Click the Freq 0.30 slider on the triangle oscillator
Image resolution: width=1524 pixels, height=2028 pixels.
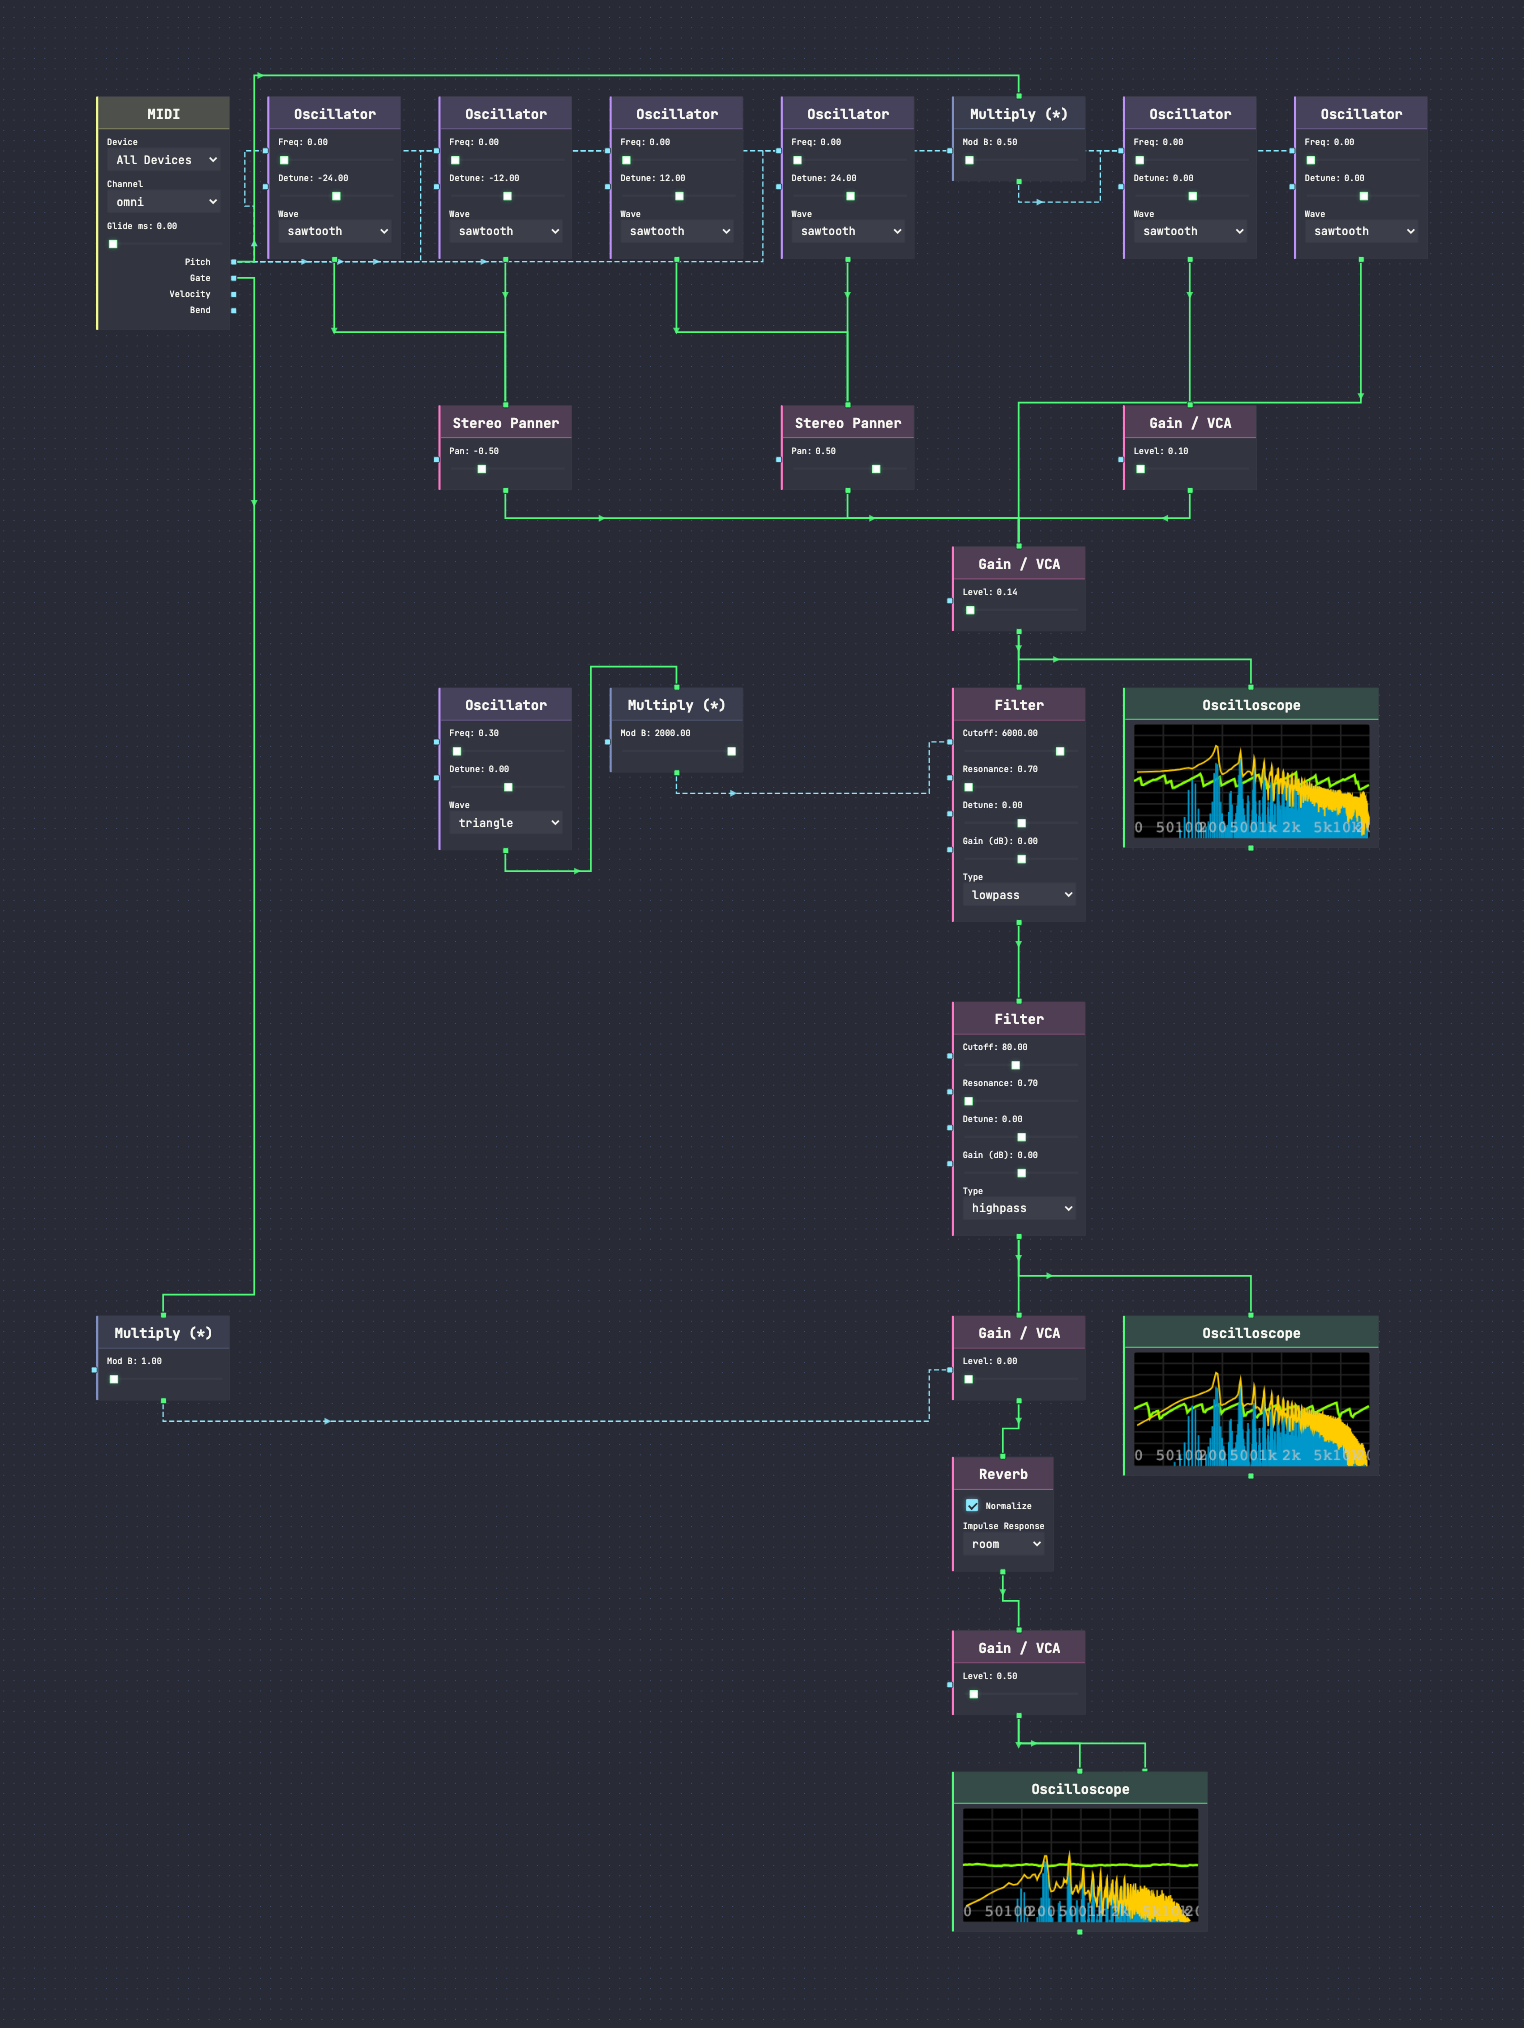point(506,751)
